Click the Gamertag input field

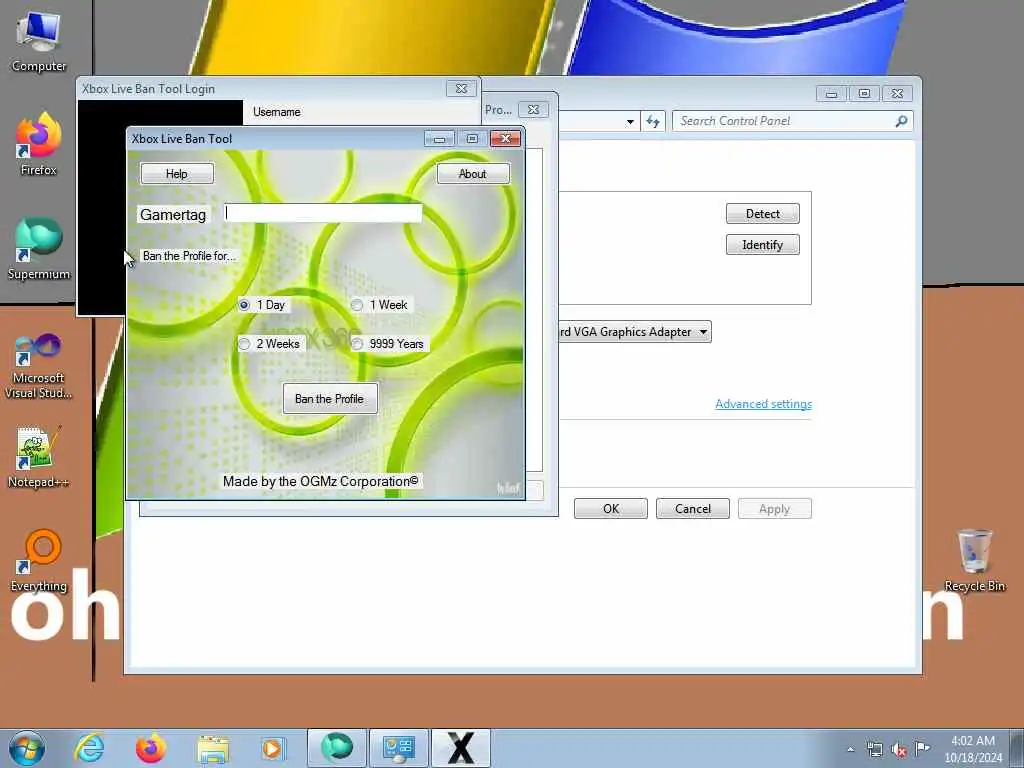[323, 213]
